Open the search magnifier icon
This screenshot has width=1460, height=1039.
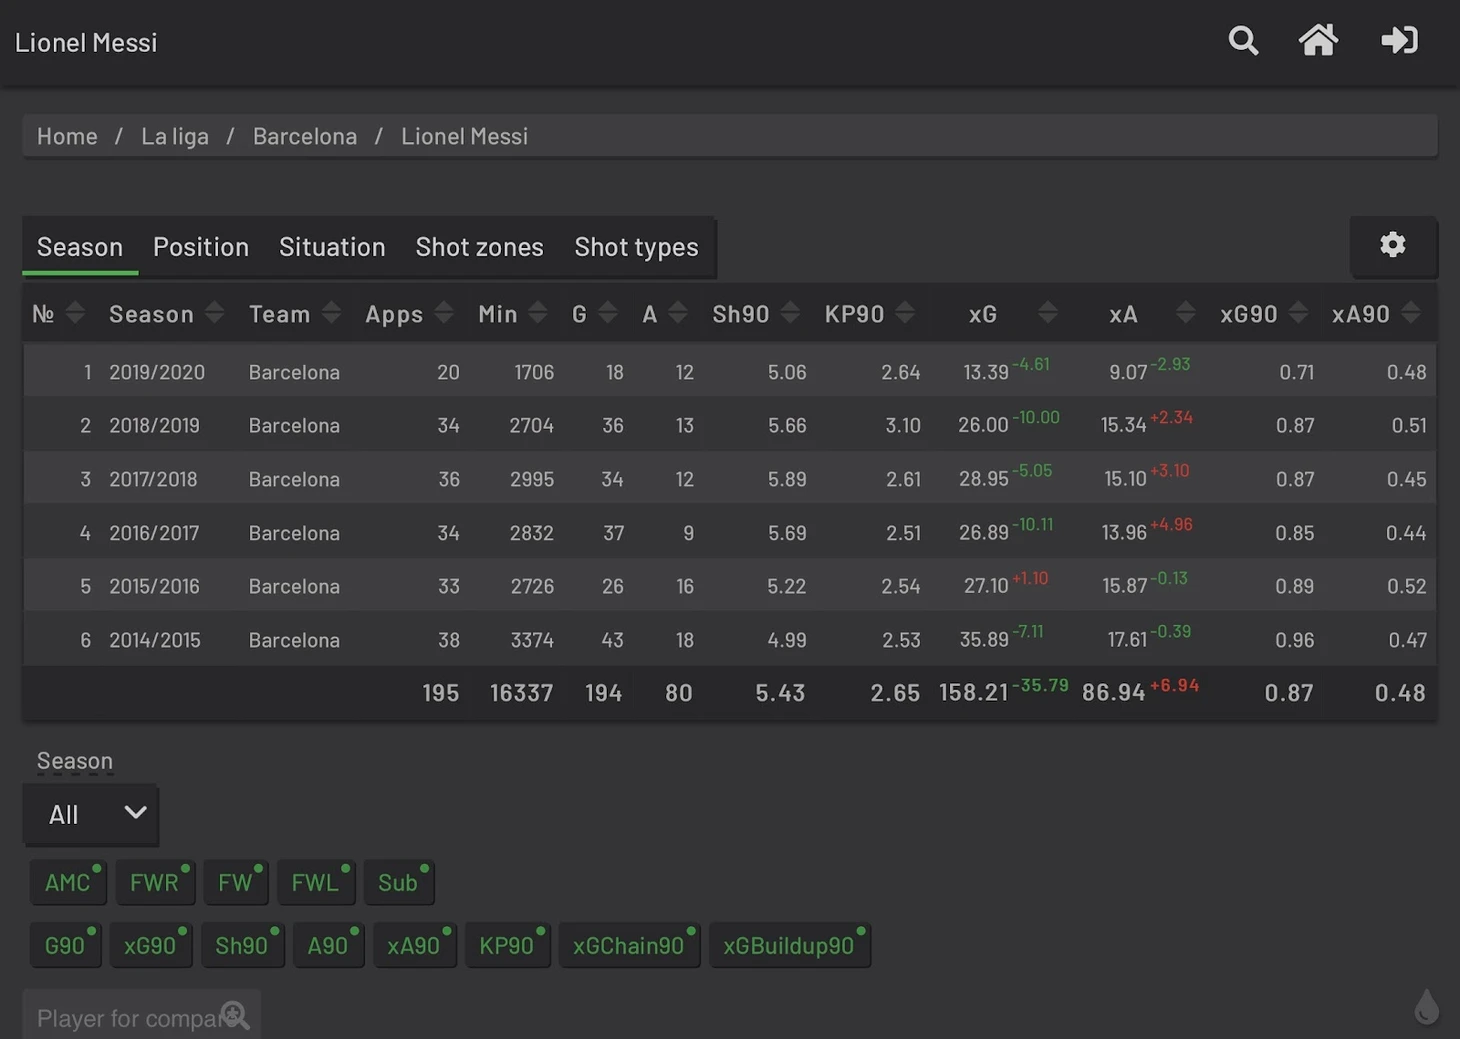click(x=1243, y=41)
